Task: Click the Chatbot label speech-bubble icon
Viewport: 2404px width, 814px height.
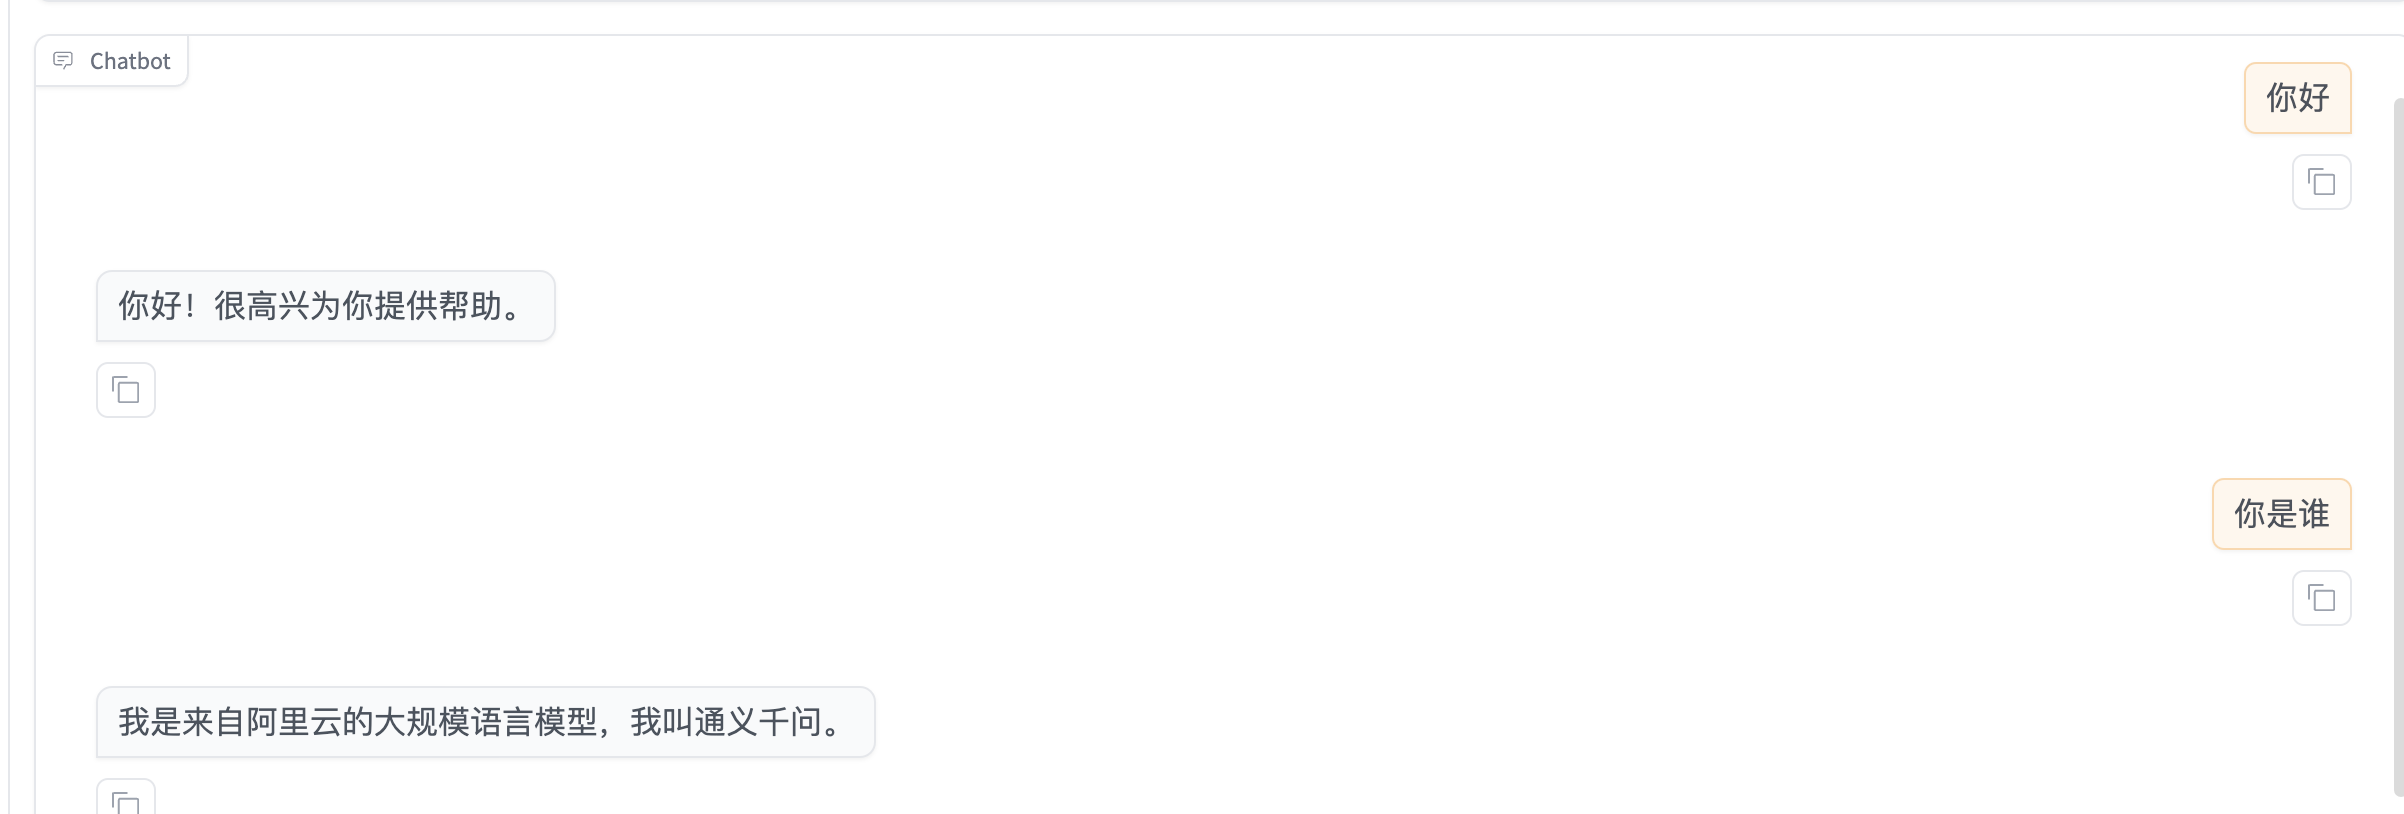Action: point(63,61)
